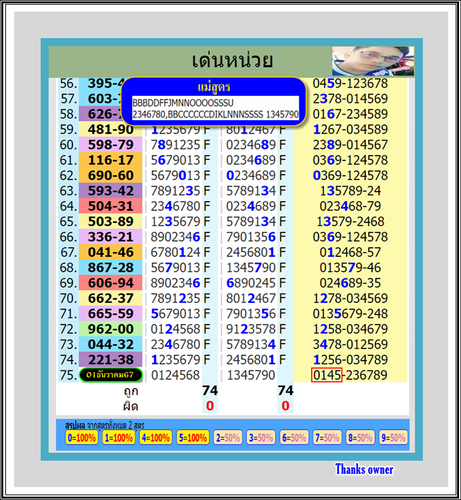The height and width of the screenshot is (500, 461).
Task: Click the เด่นหน่วย header title
Action: point(232,61)
